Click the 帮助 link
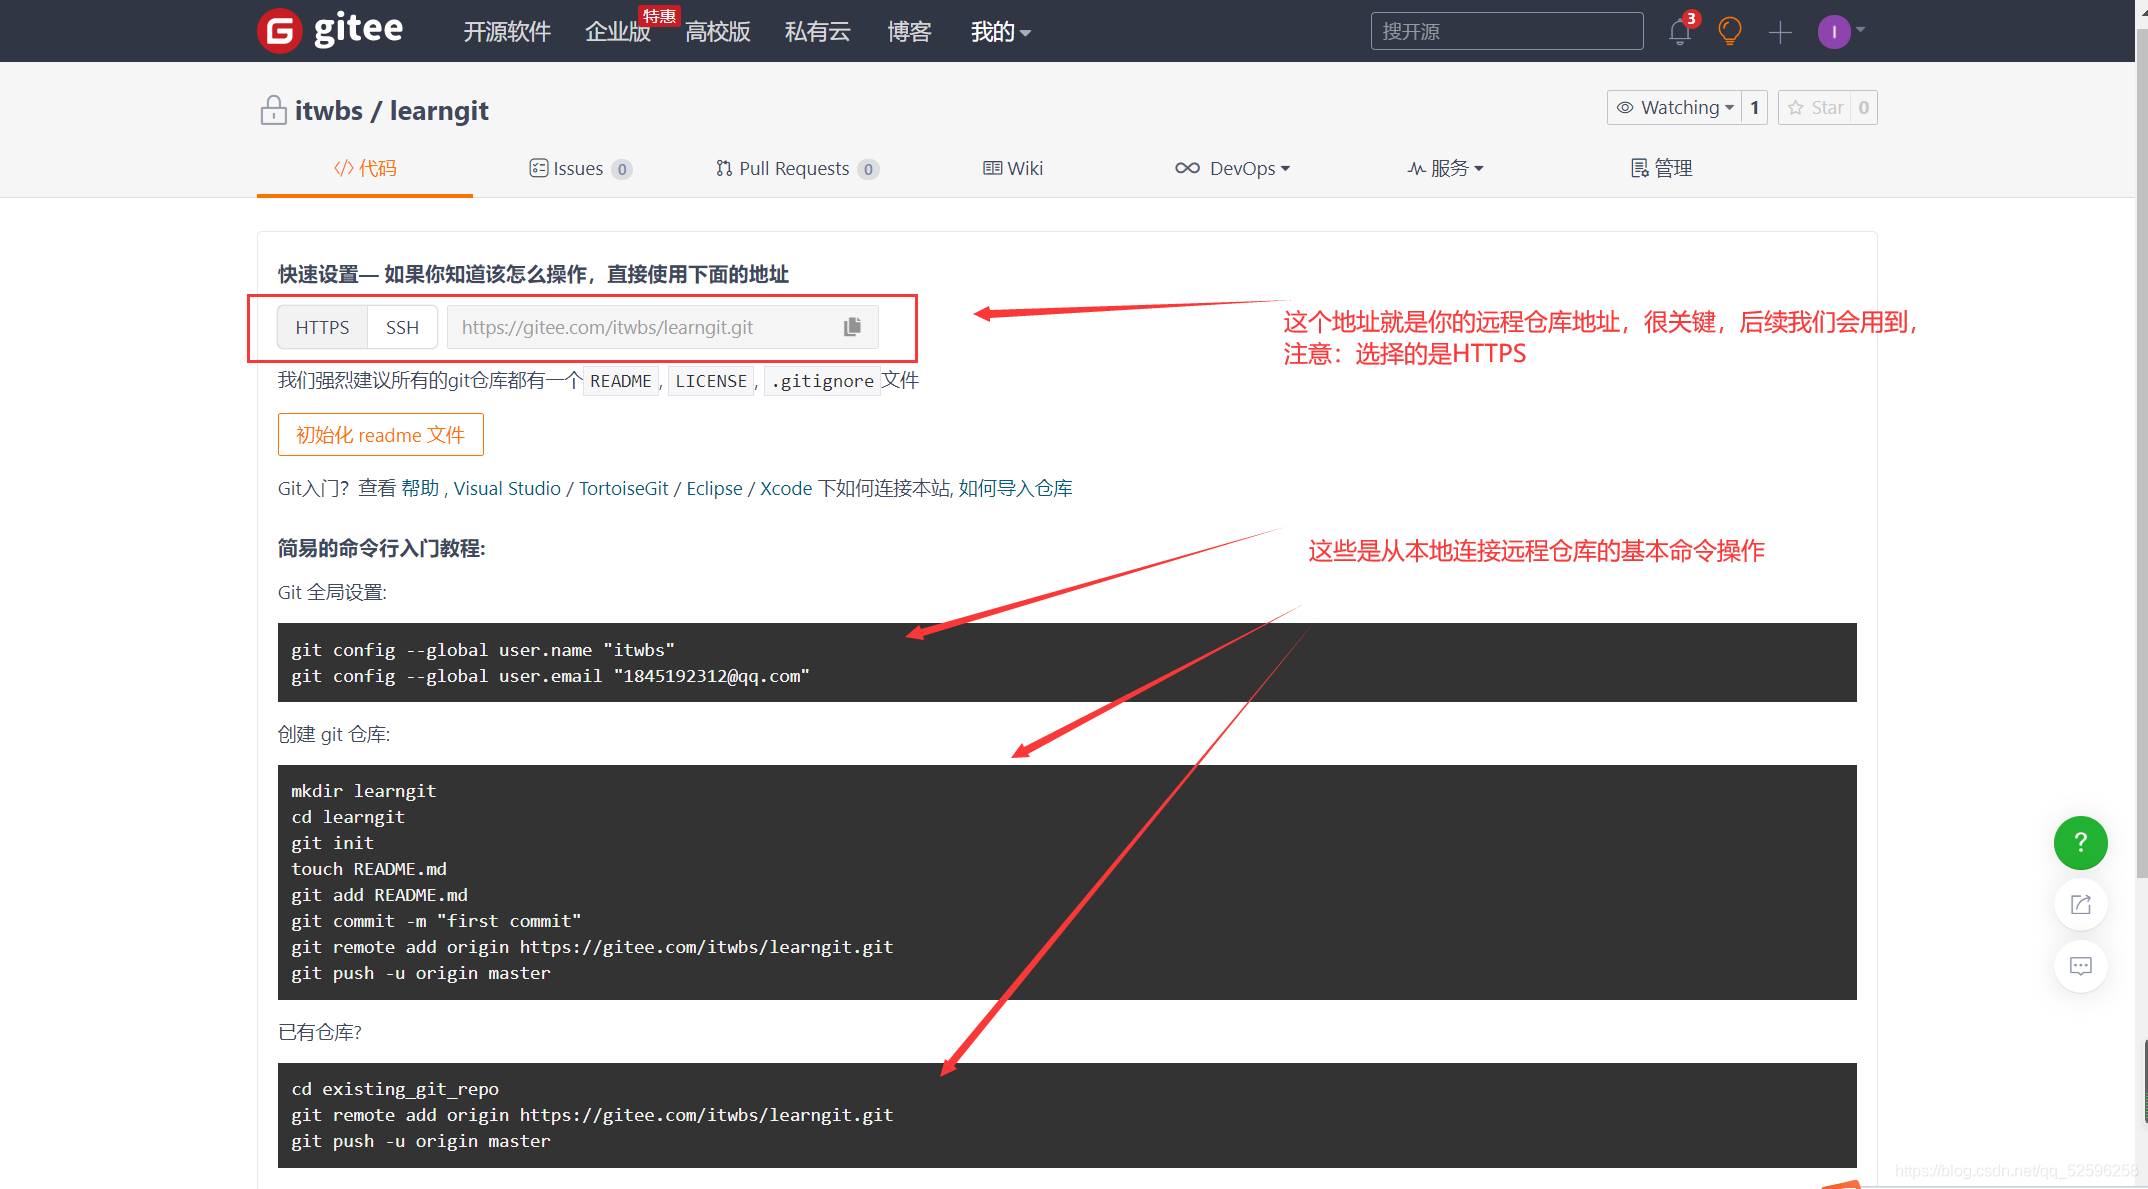This screenshot has height=1189, width=2148. pyautogui.click(x=420, y=488)
